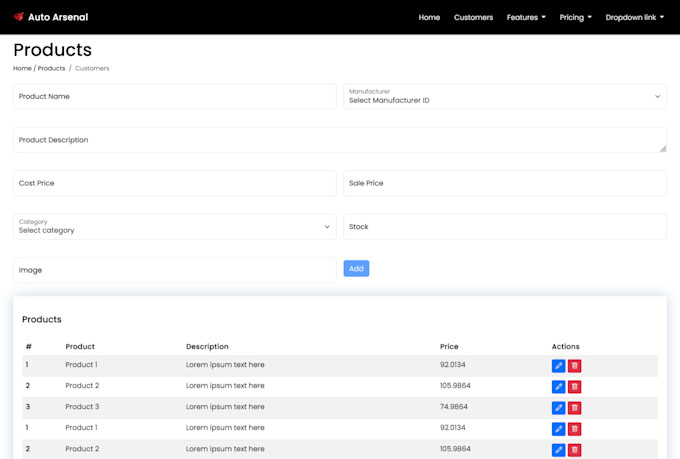680x459 pixels.
Task: Click the "#" column header
Action: click(x=29, y=346)
